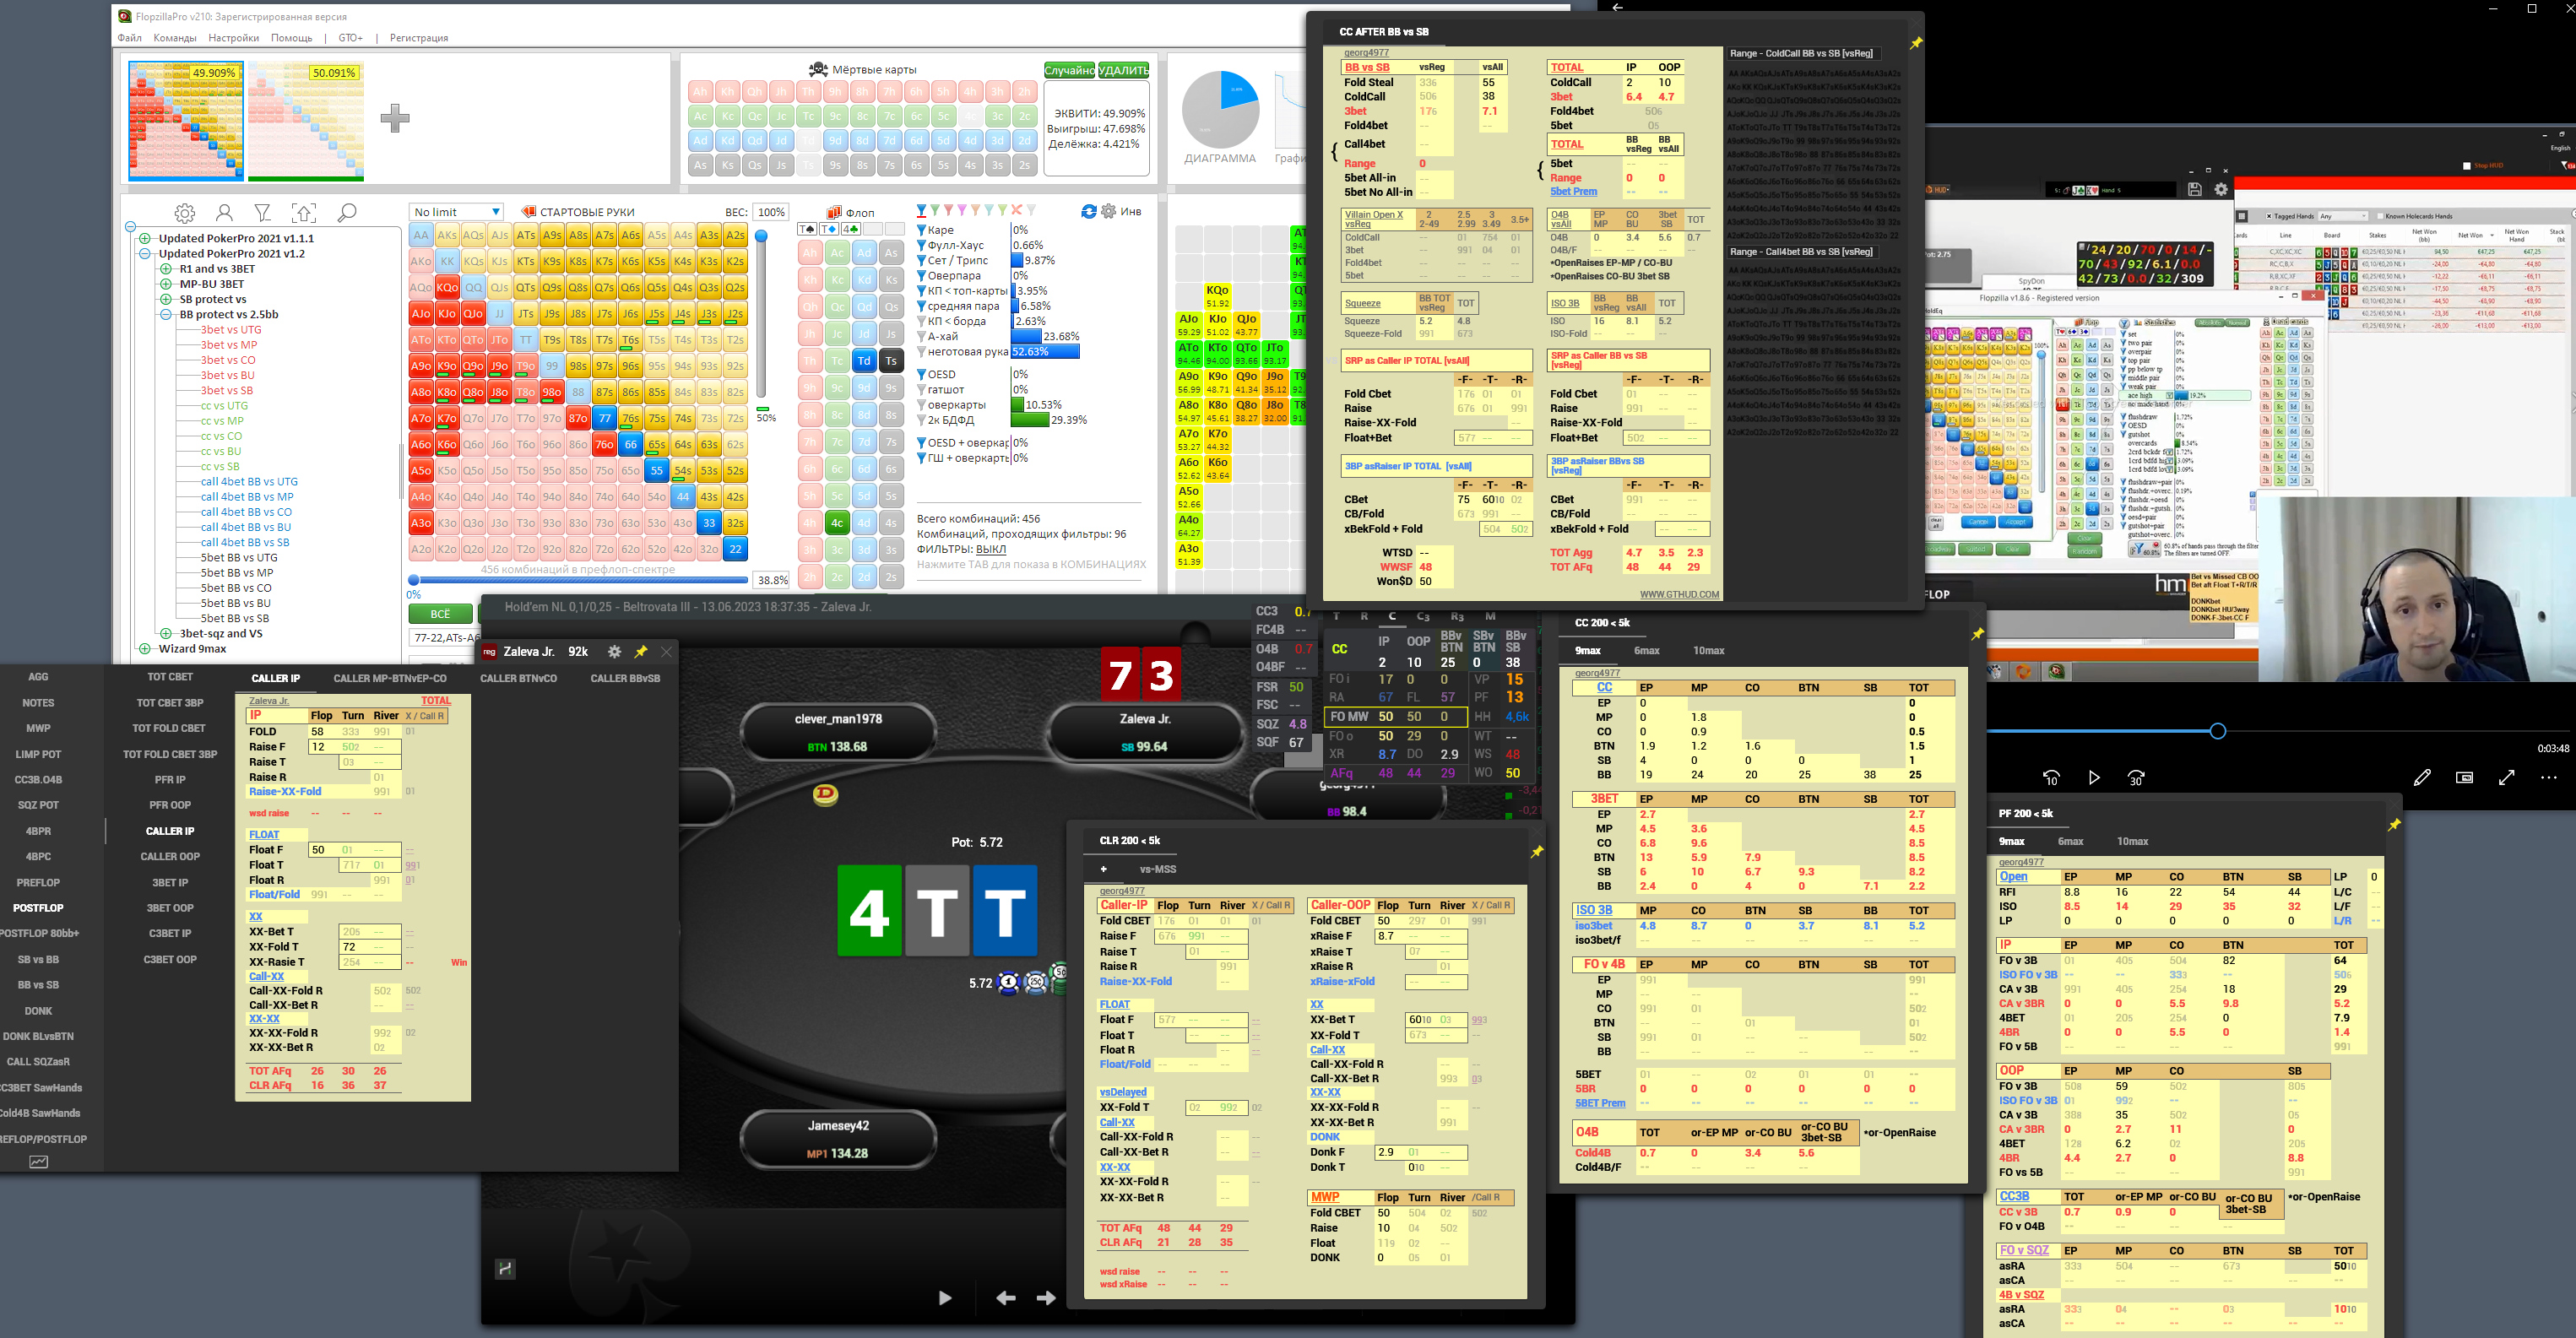Open the WWW.GTHUD.COM link

click(1679, 594)
